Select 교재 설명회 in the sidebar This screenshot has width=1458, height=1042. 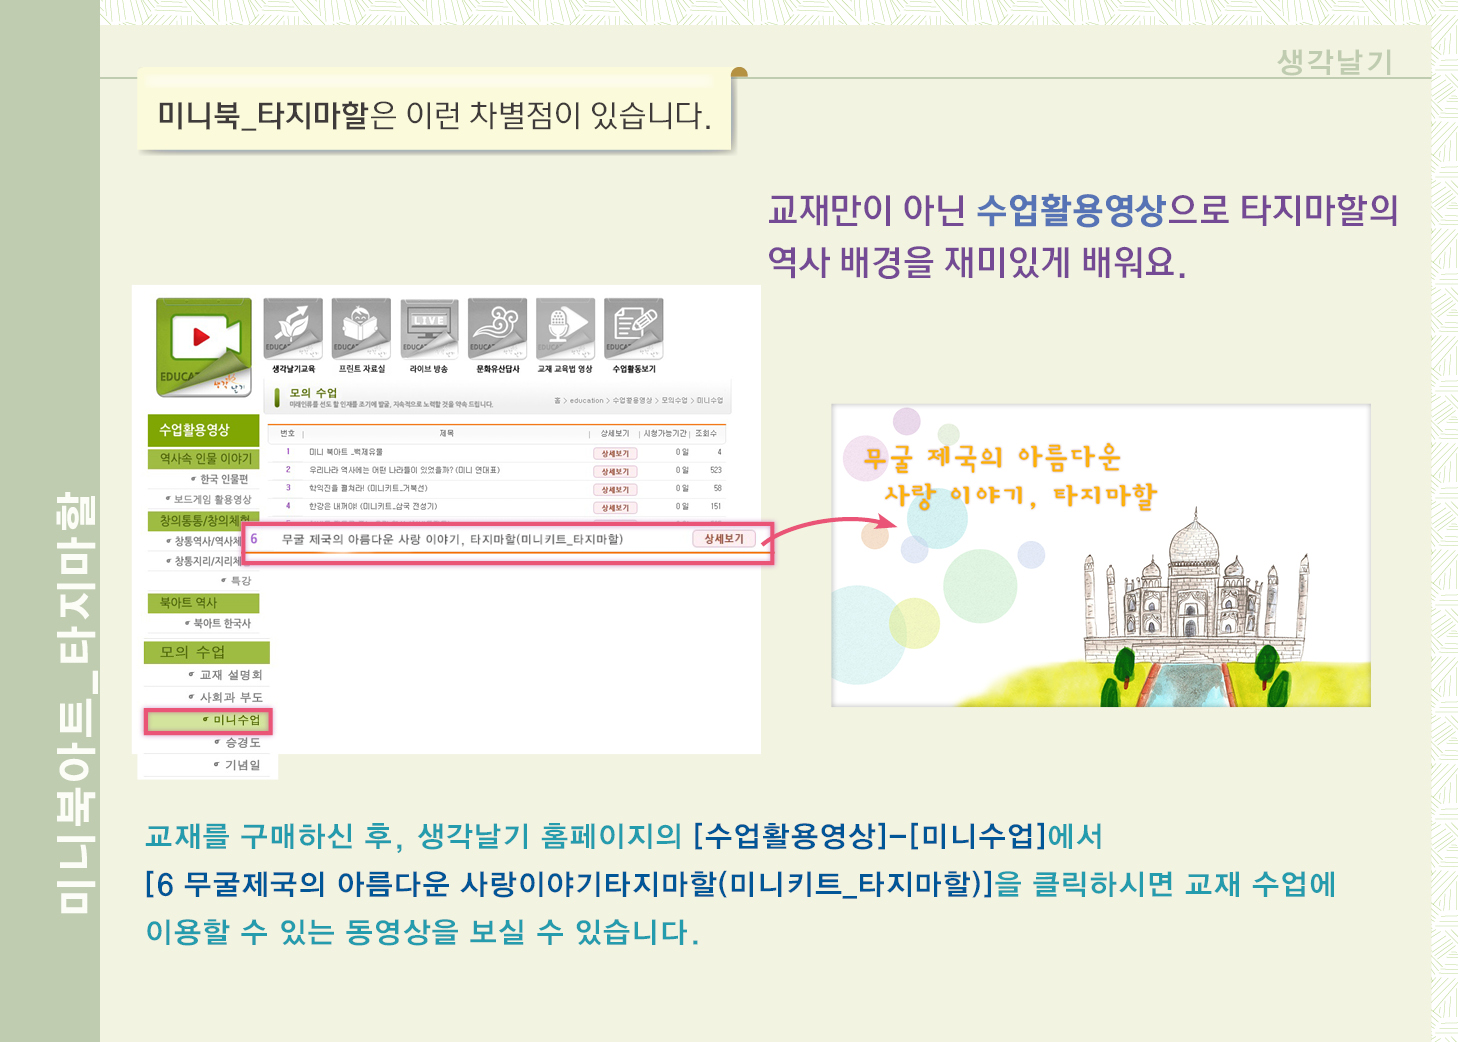click(x=230, y=675)
